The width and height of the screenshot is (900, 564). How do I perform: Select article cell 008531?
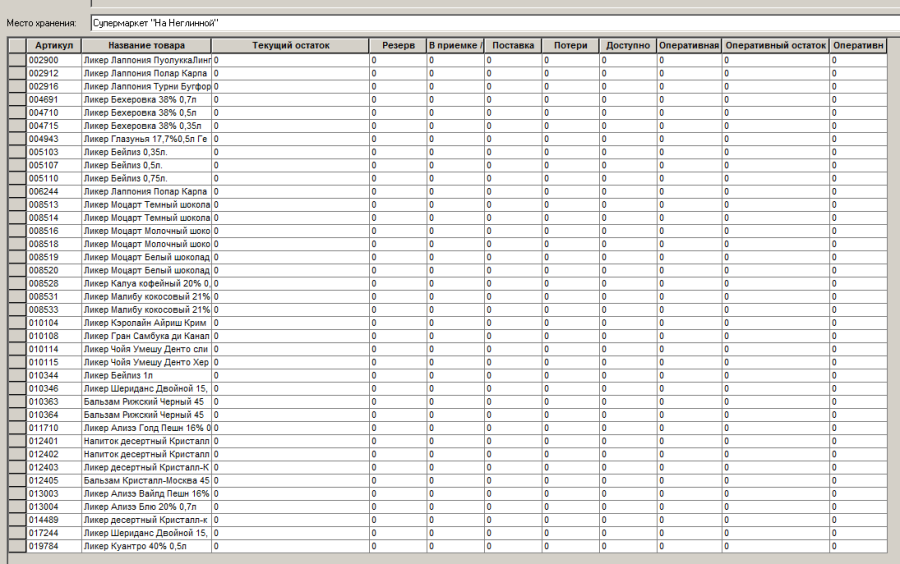[54, 297]
